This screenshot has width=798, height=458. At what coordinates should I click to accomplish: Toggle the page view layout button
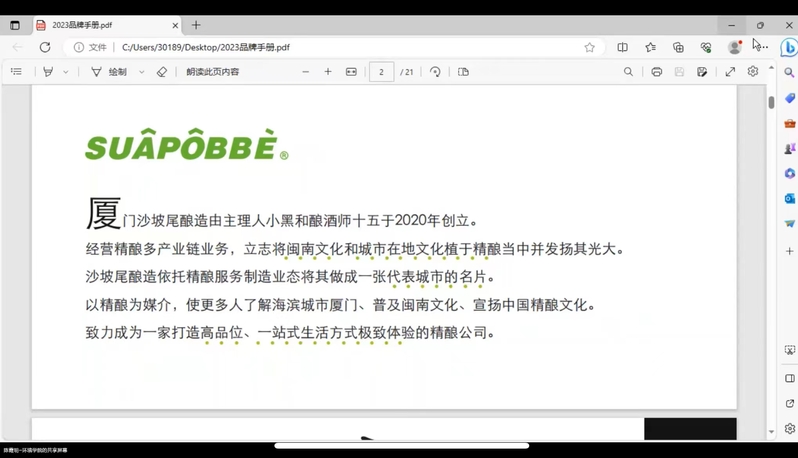463,72
